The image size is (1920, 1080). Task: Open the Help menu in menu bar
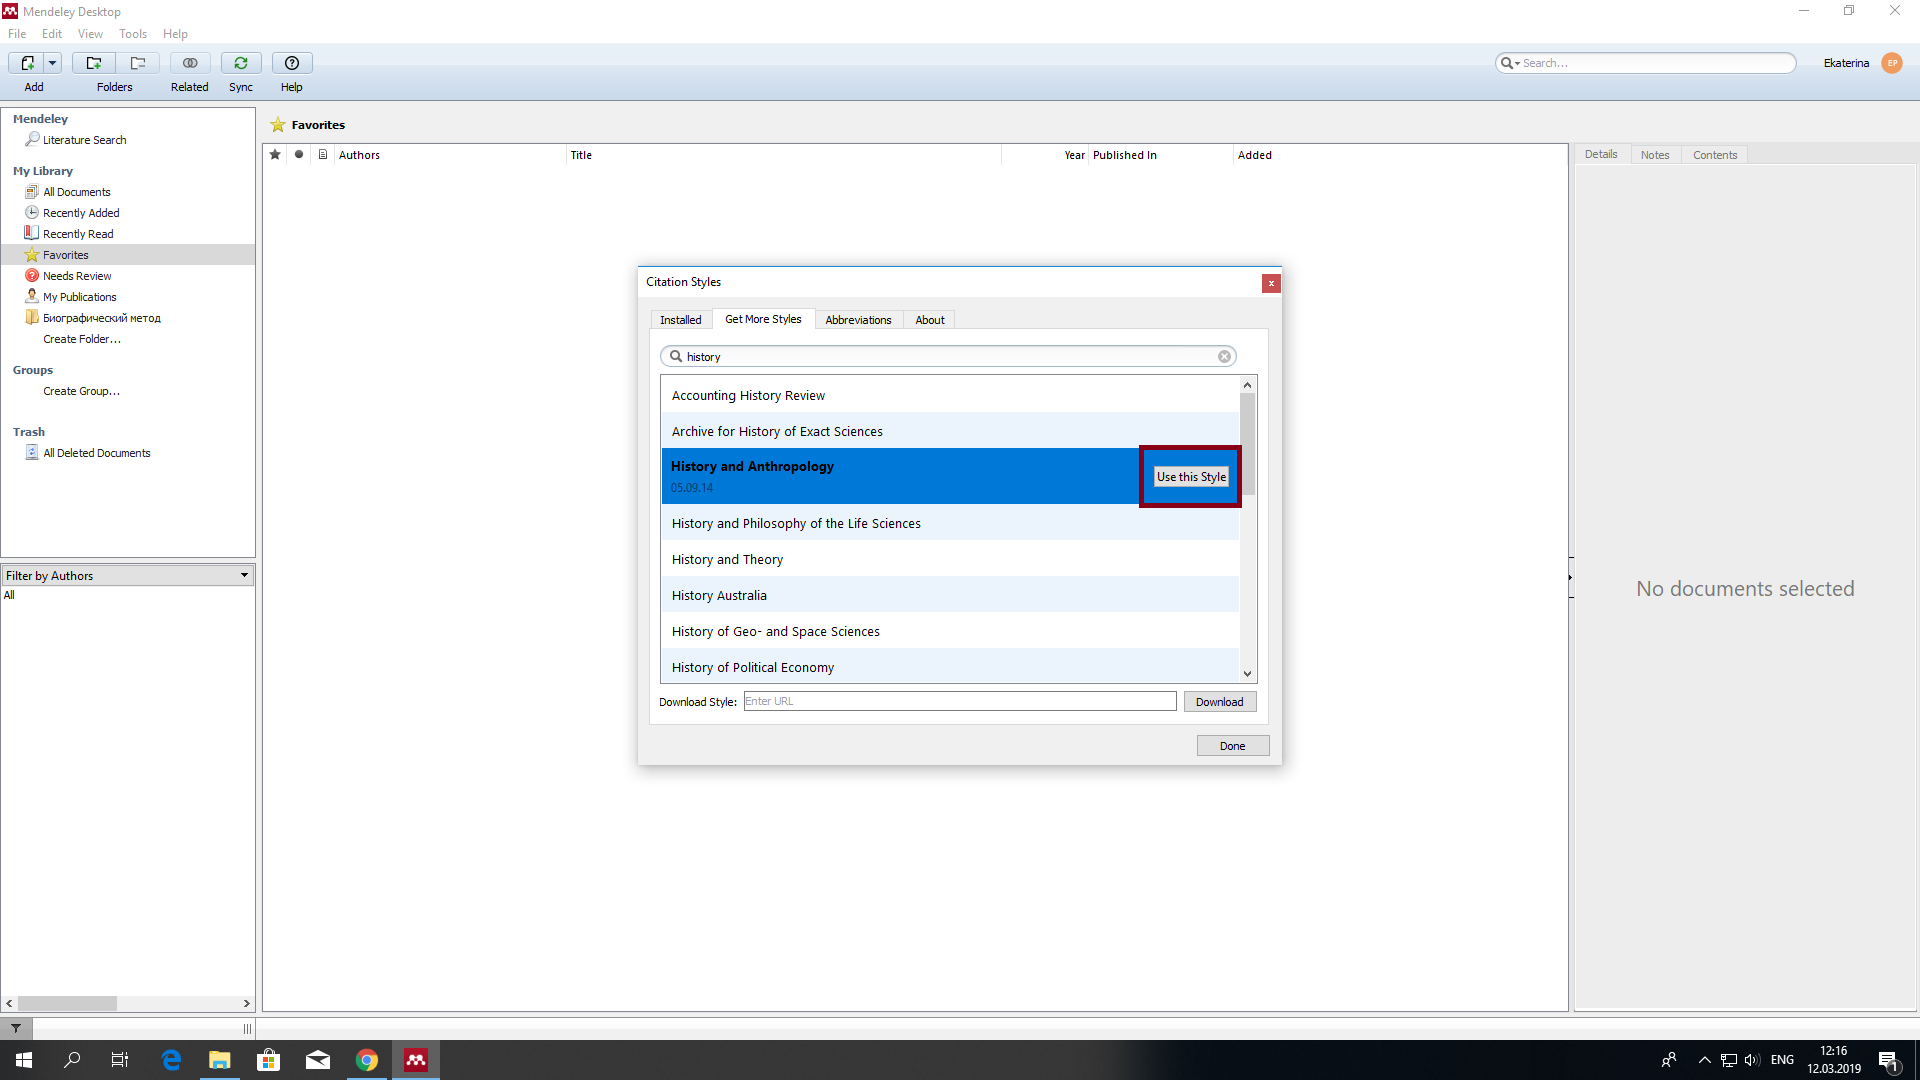[x=175, y=33]
